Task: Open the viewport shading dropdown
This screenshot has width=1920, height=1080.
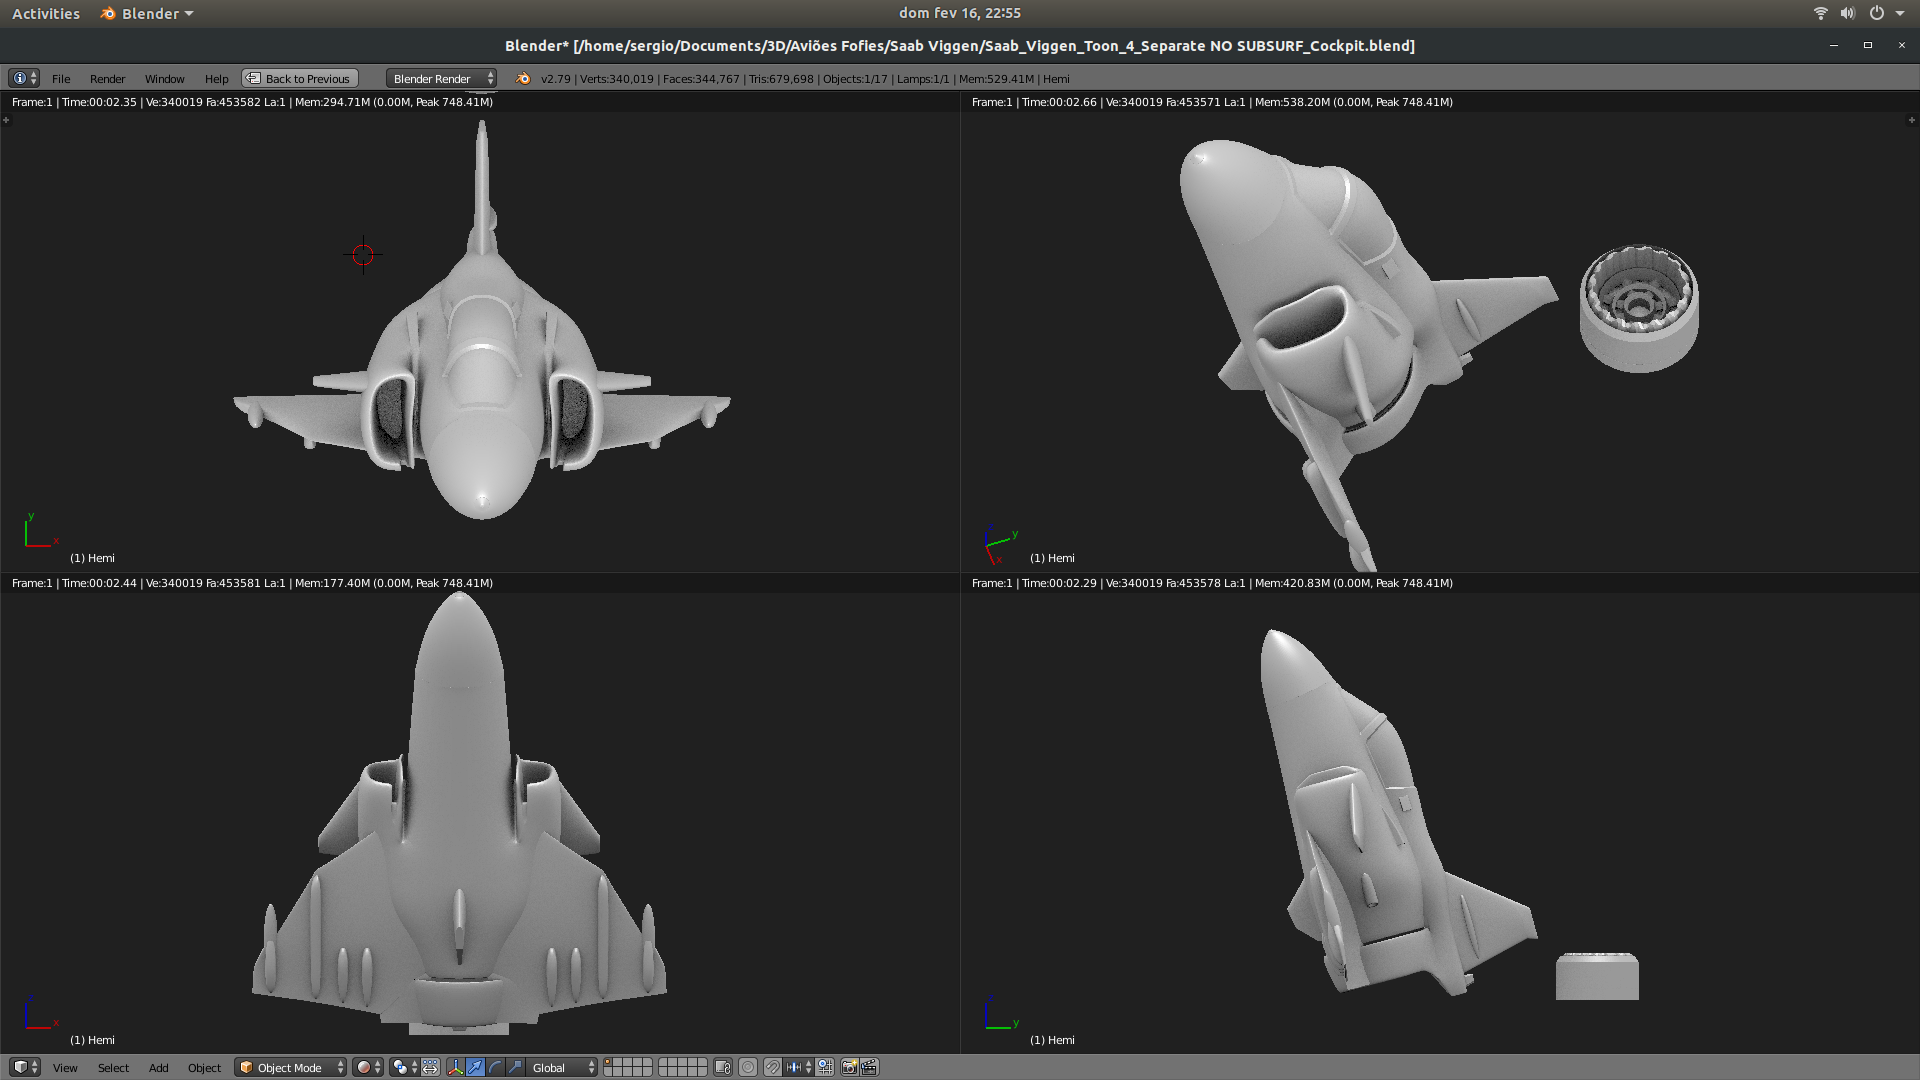Action: pos(365,1067)
